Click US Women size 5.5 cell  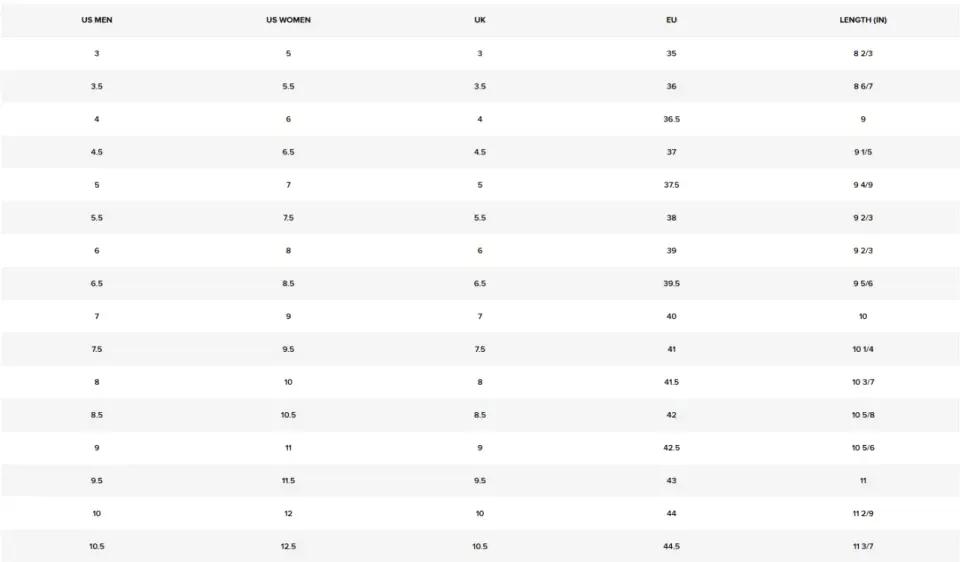point(288,86)
